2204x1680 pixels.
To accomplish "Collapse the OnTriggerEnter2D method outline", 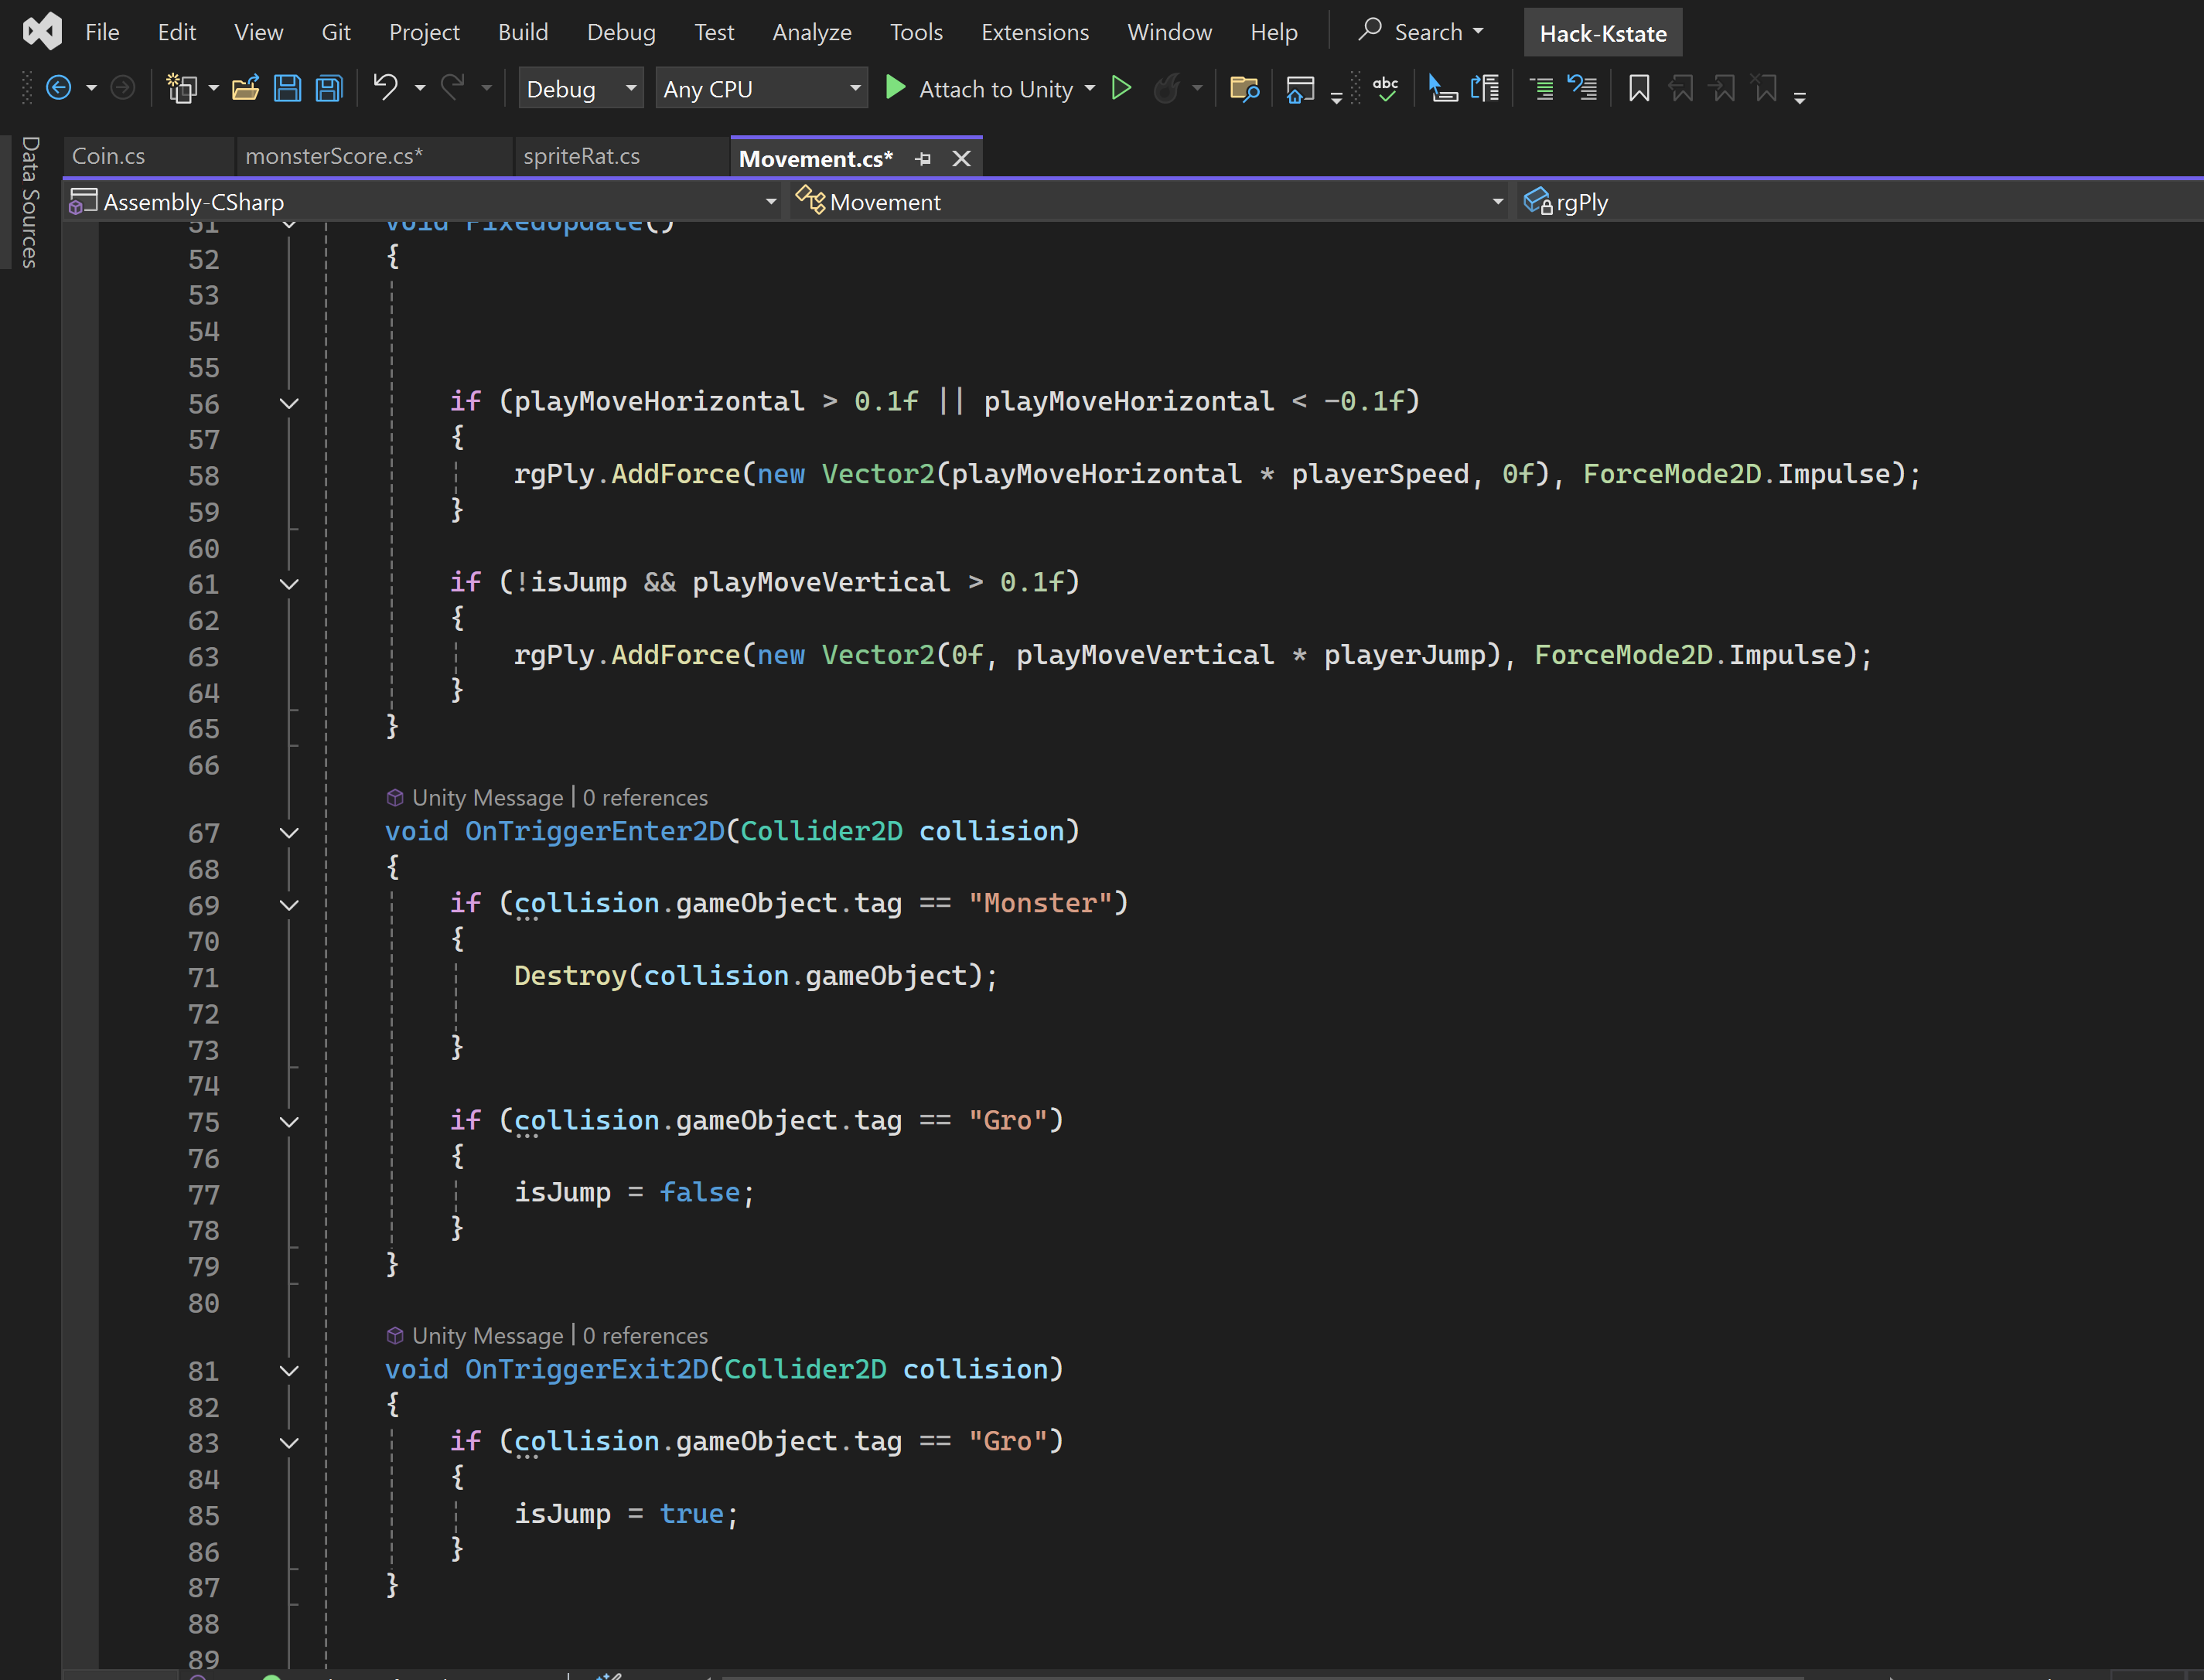I will pos(289,833).
